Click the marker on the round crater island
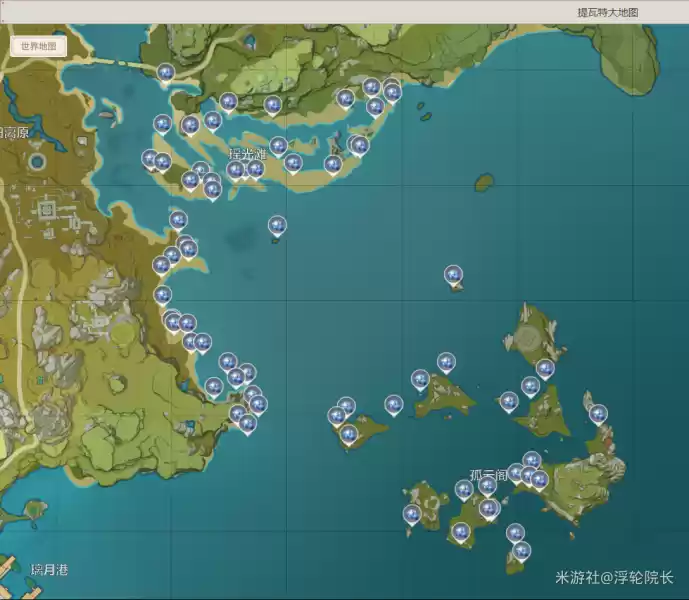 tap(545, 368)
